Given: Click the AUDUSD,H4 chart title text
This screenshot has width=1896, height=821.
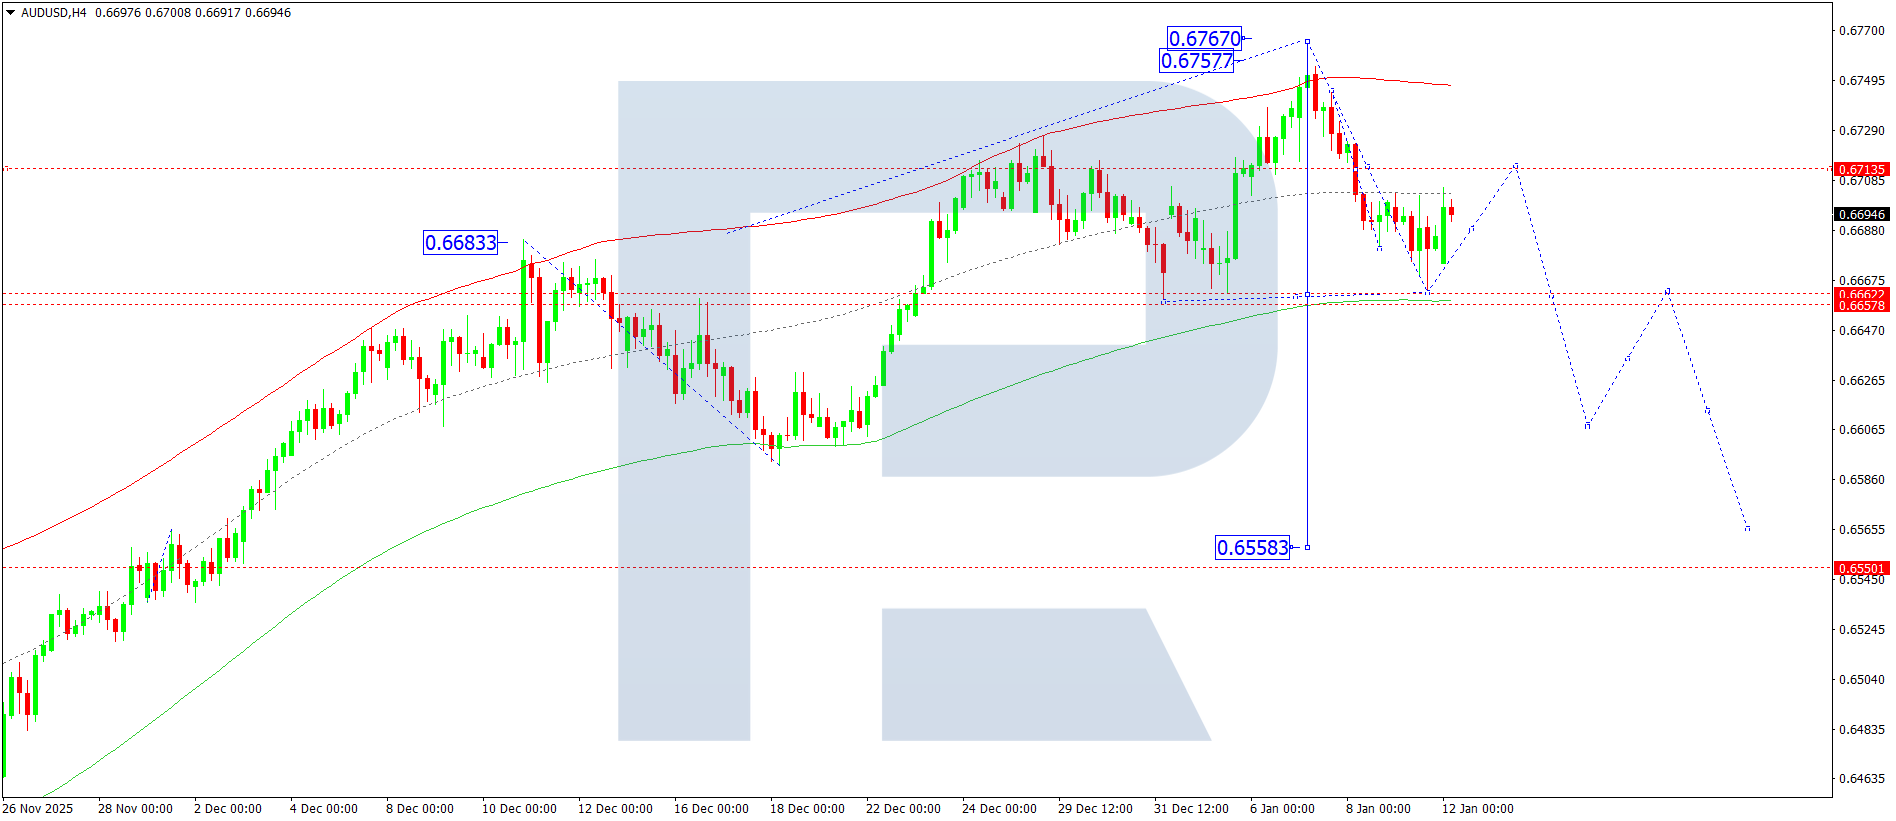Looking at the screenshot, I should click(54, 13).
